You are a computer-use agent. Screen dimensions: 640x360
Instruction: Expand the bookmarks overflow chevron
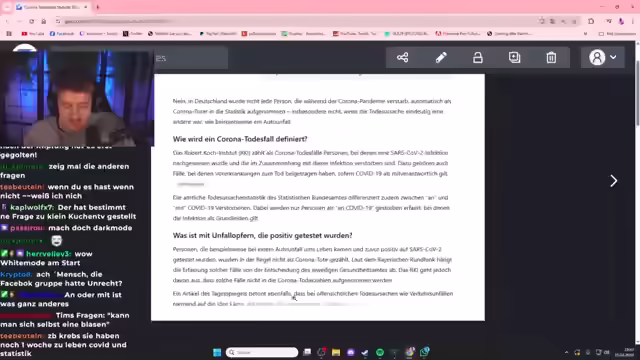(x=585, y=33)
